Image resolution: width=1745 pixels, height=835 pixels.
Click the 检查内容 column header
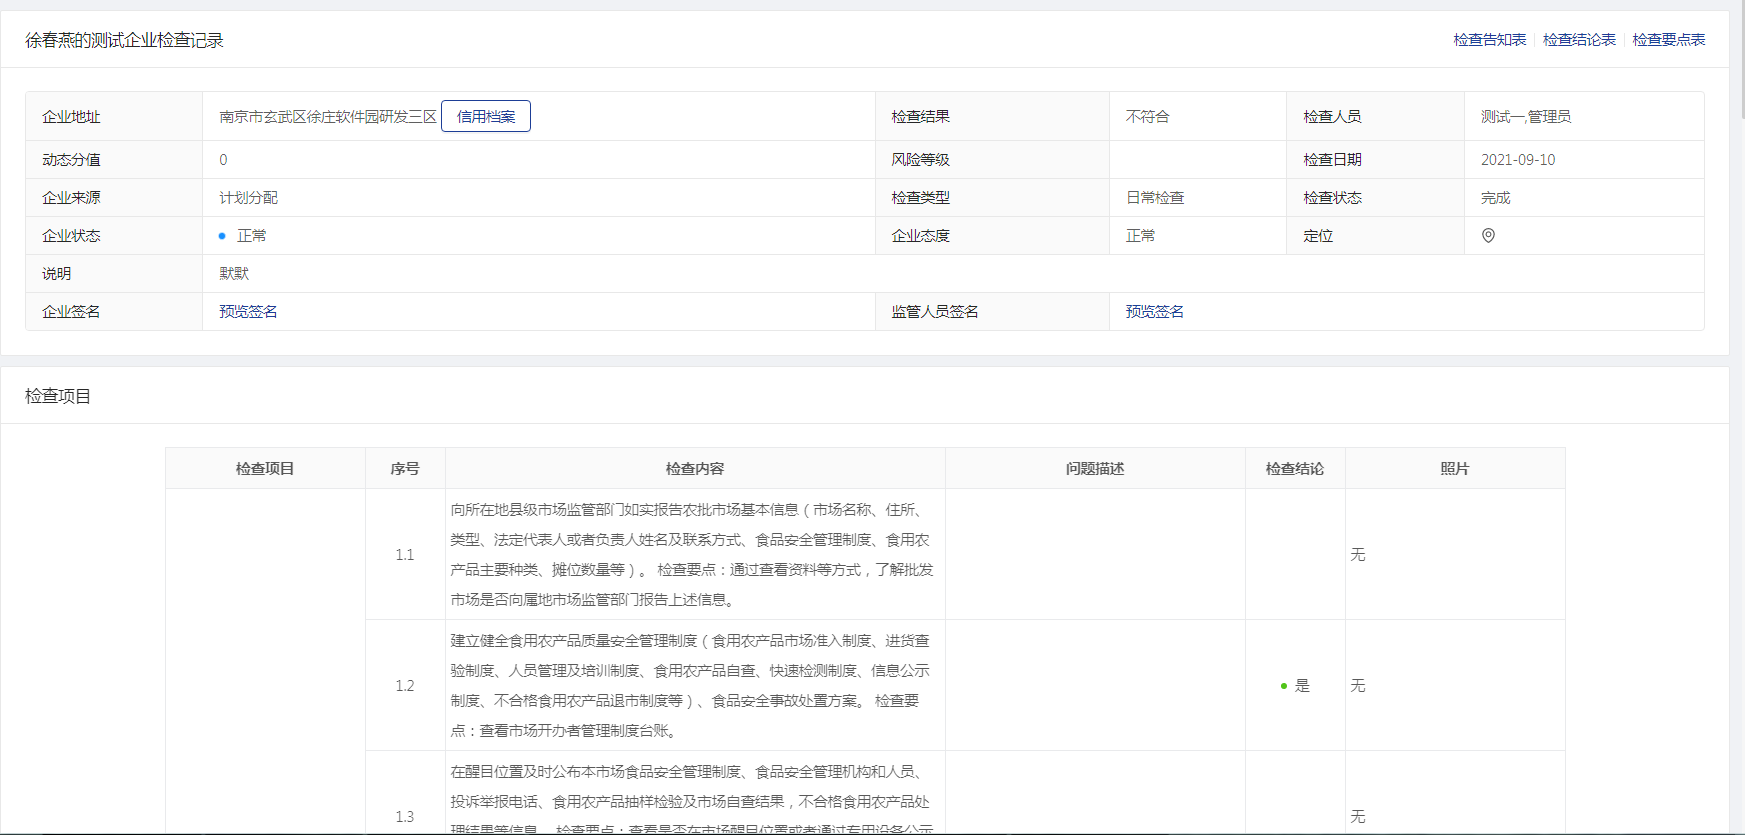[695, 469]
